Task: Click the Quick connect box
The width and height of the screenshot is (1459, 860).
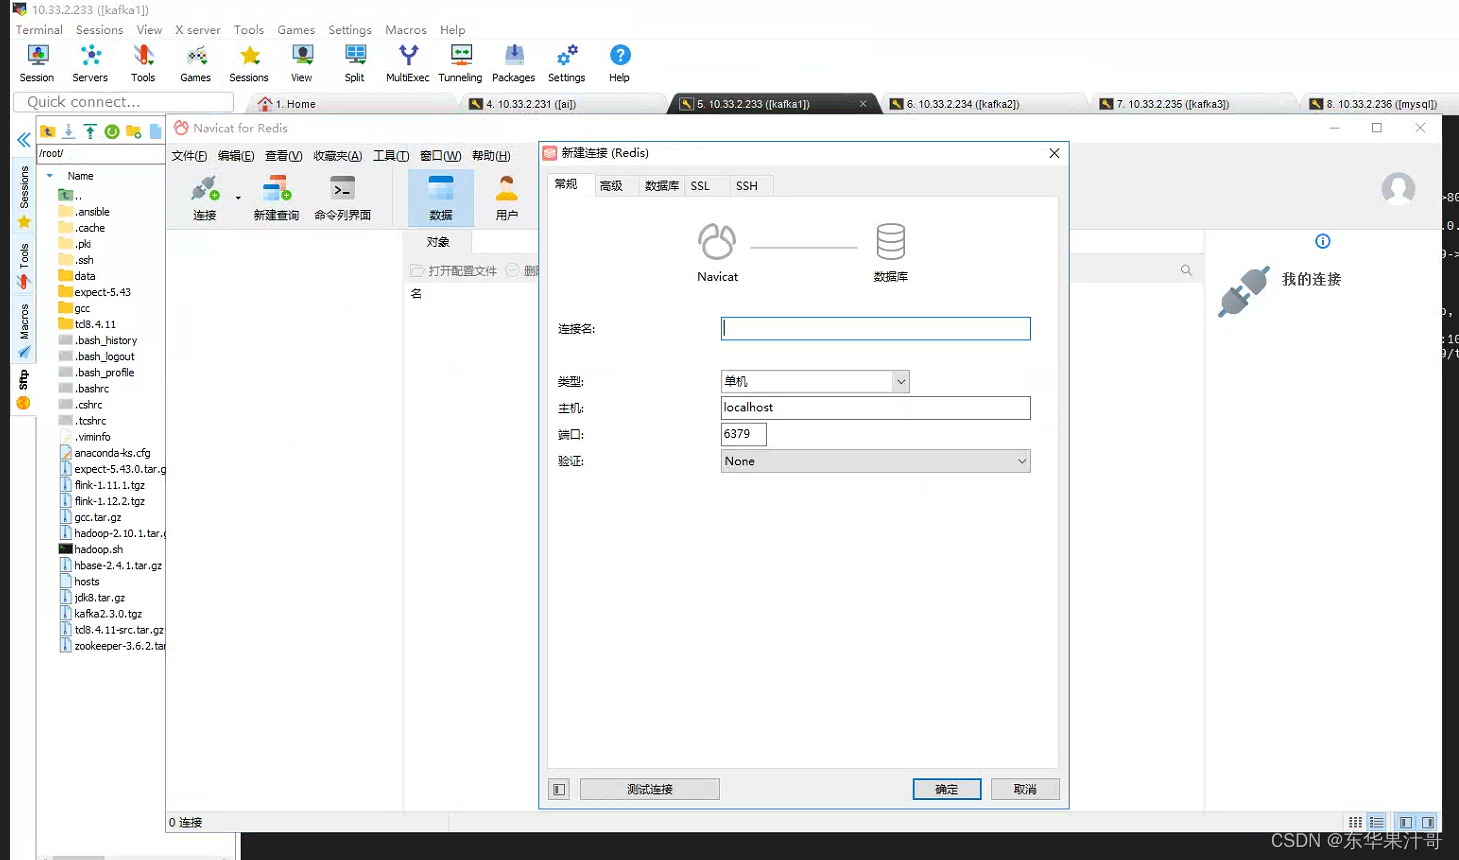Action: [x=124, y=102]
